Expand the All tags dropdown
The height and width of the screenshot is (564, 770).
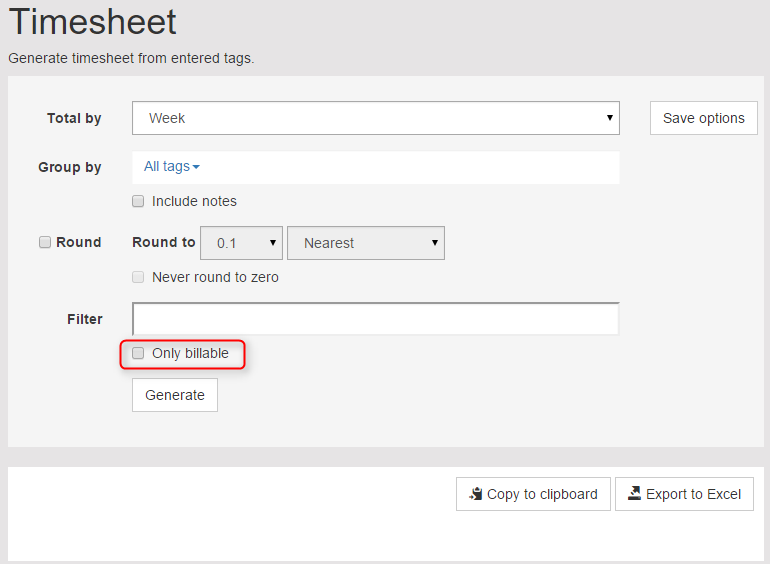[171, 167]
